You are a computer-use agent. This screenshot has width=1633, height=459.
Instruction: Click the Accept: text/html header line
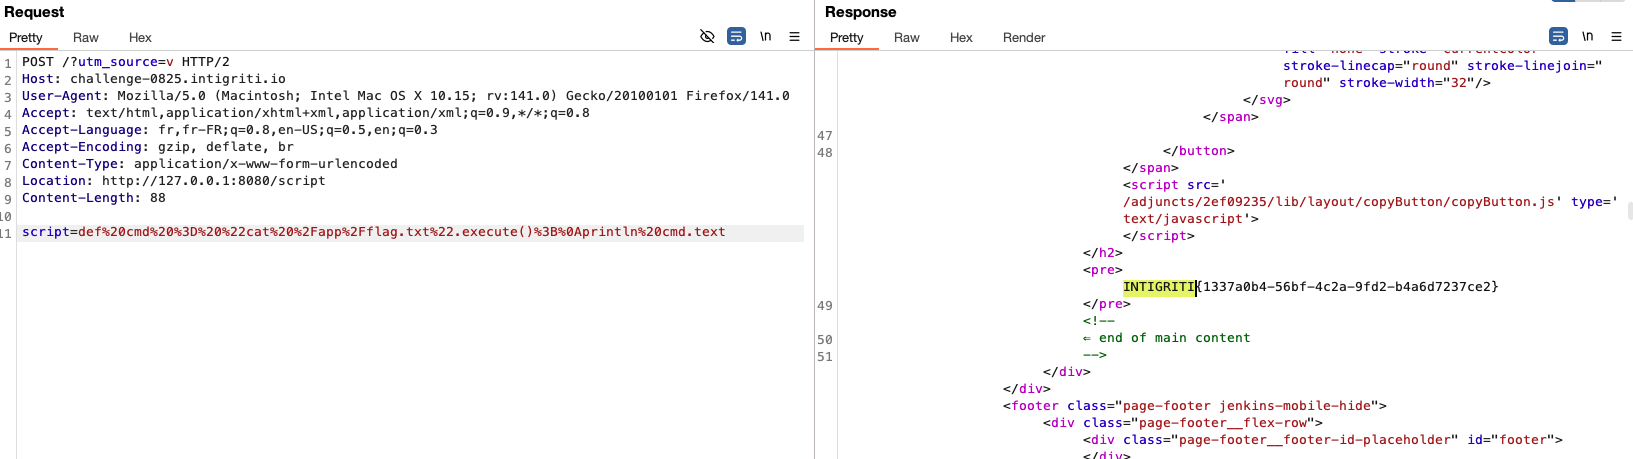[x=306, y=113]
